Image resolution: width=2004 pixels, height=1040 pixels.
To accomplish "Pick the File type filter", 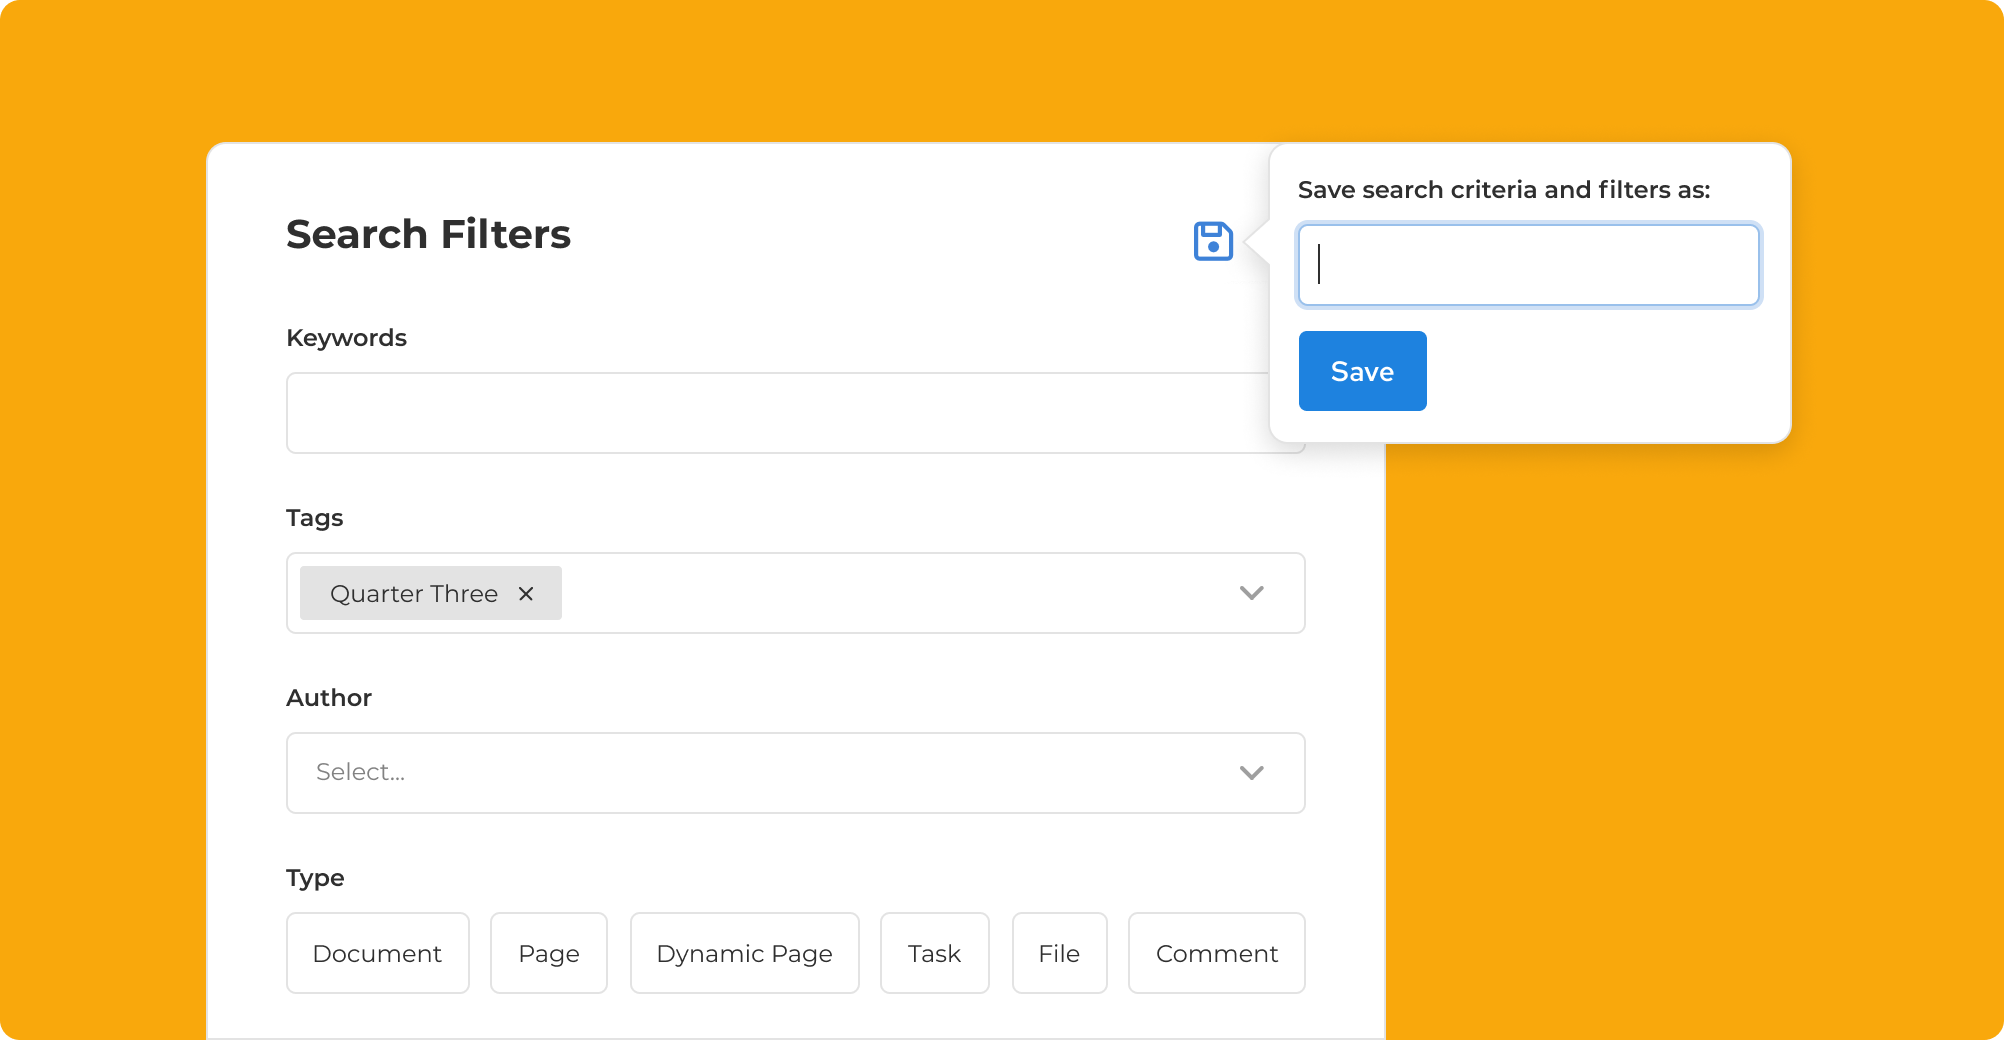I will click(1059, 953).
